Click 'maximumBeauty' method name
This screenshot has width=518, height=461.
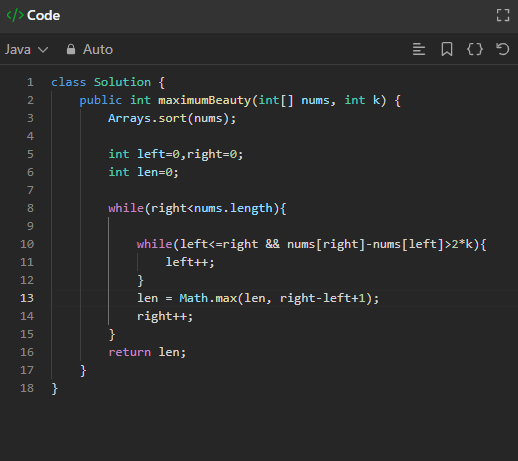[x=204, y=100]
